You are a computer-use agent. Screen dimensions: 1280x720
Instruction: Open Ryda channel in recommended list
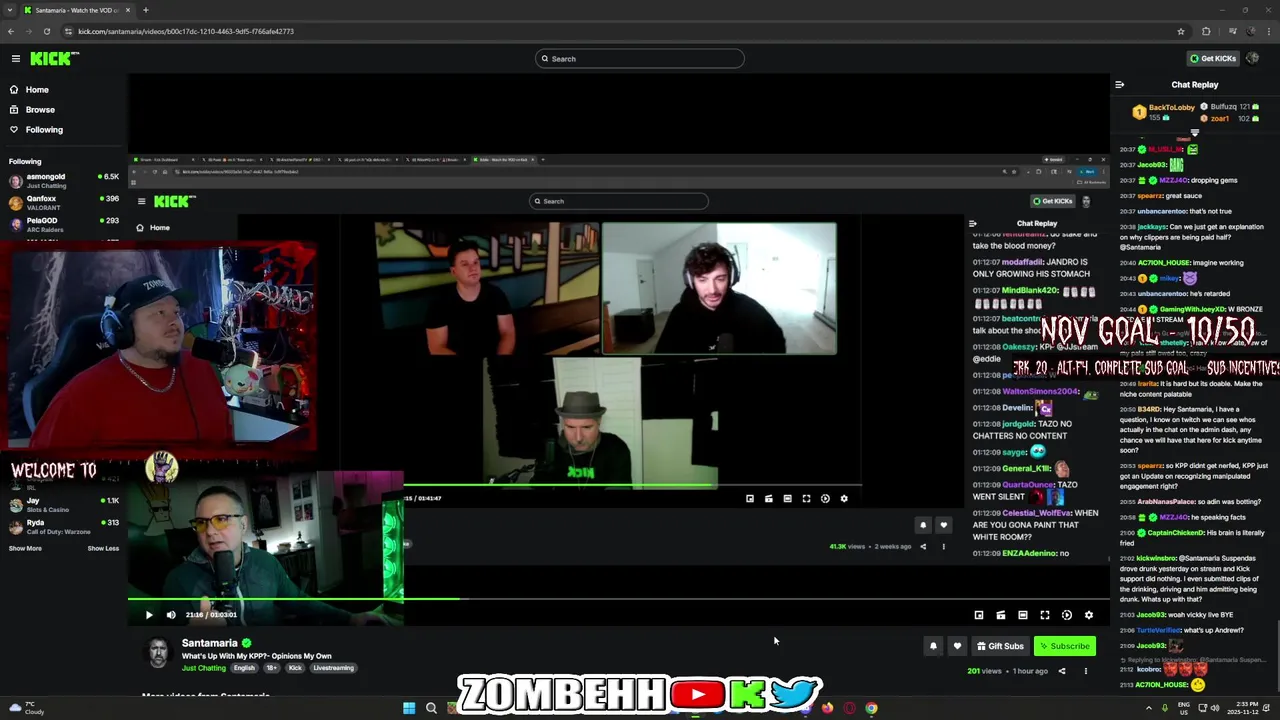pyautogui.click(x=64, y=526)
